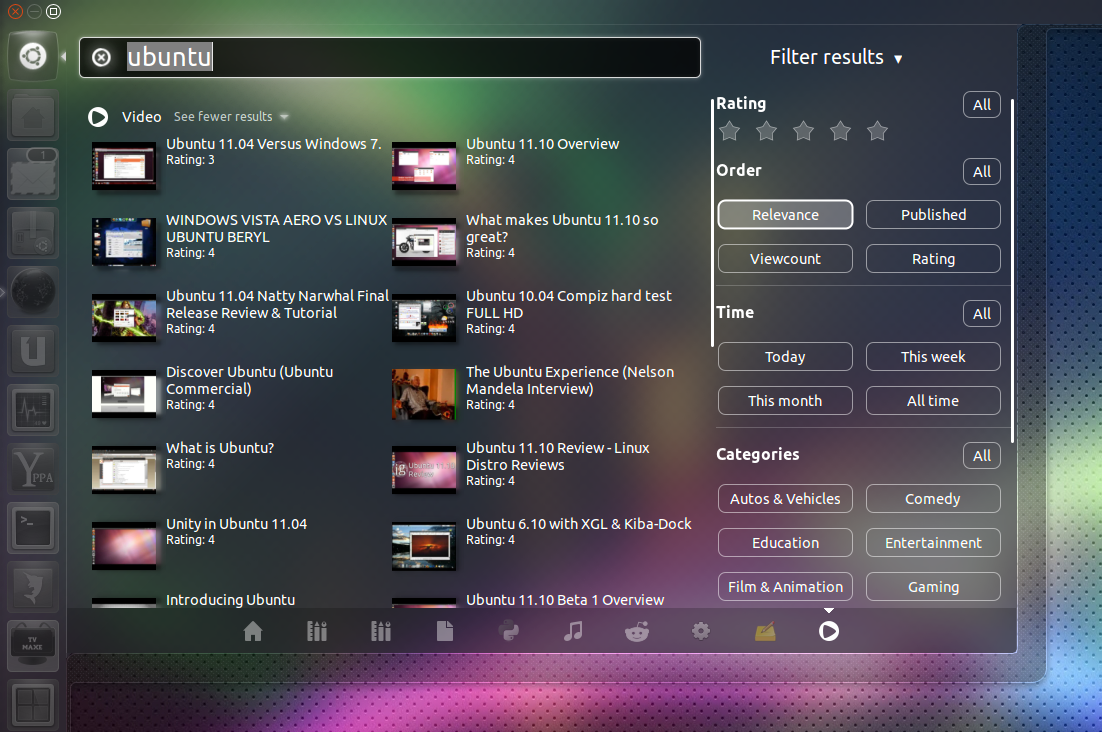Filter time to Today
Image resolution: width=1102 pixels, height=732 pixels.
(x=785, y=357)
